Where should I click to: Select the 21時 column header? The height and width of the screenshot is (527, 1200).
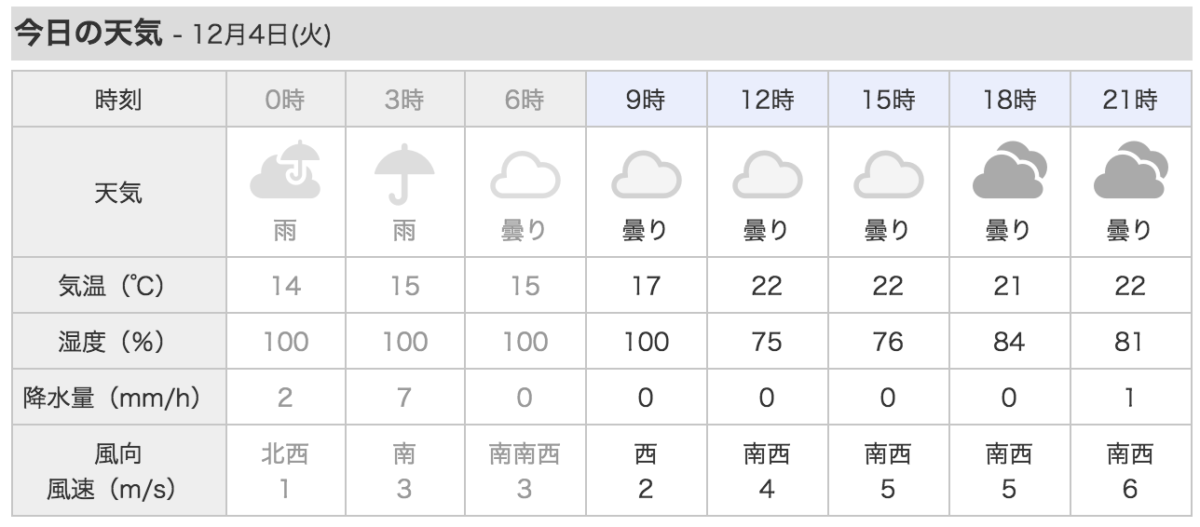[x=1130, y=100]
